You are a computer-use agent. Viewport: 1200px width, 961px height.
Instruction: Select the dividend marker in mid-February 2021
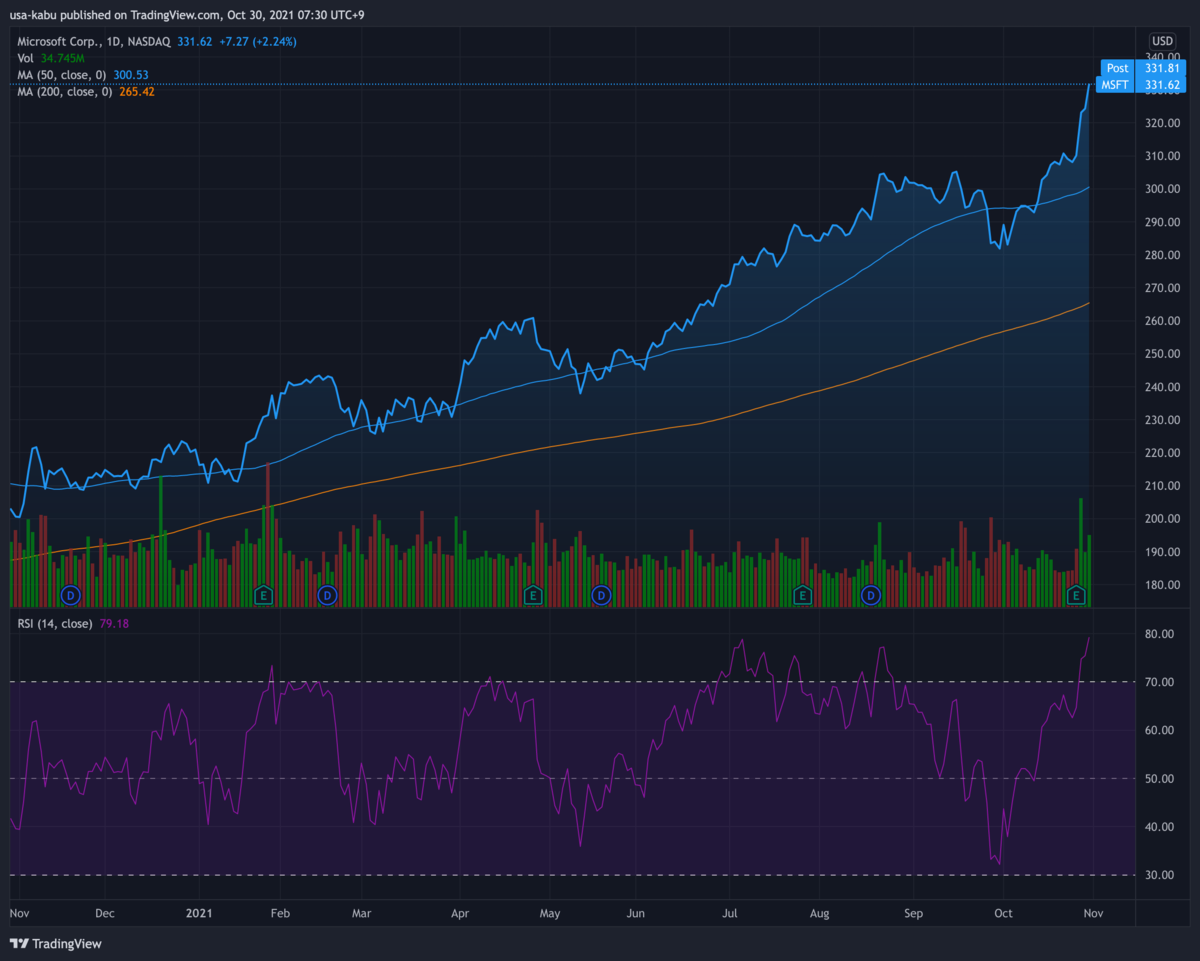click(327, 595)
